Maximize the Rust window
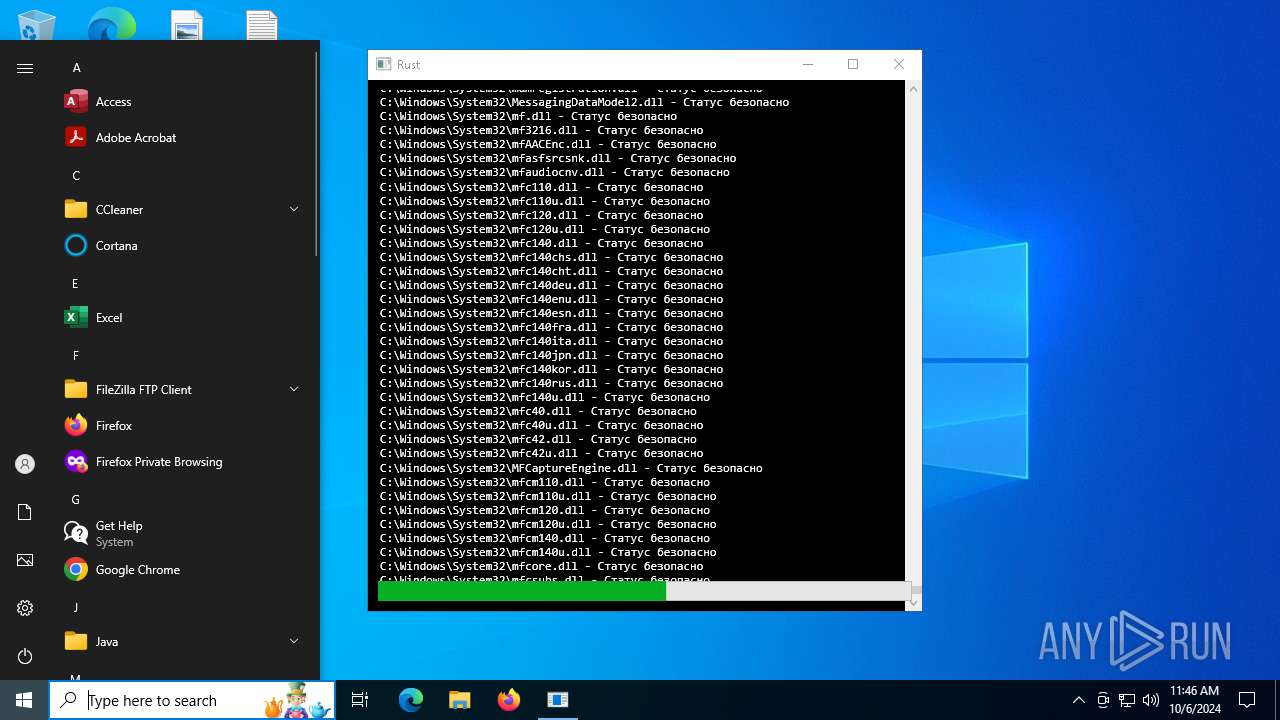The image size is (1280, 720). (853, 64)
